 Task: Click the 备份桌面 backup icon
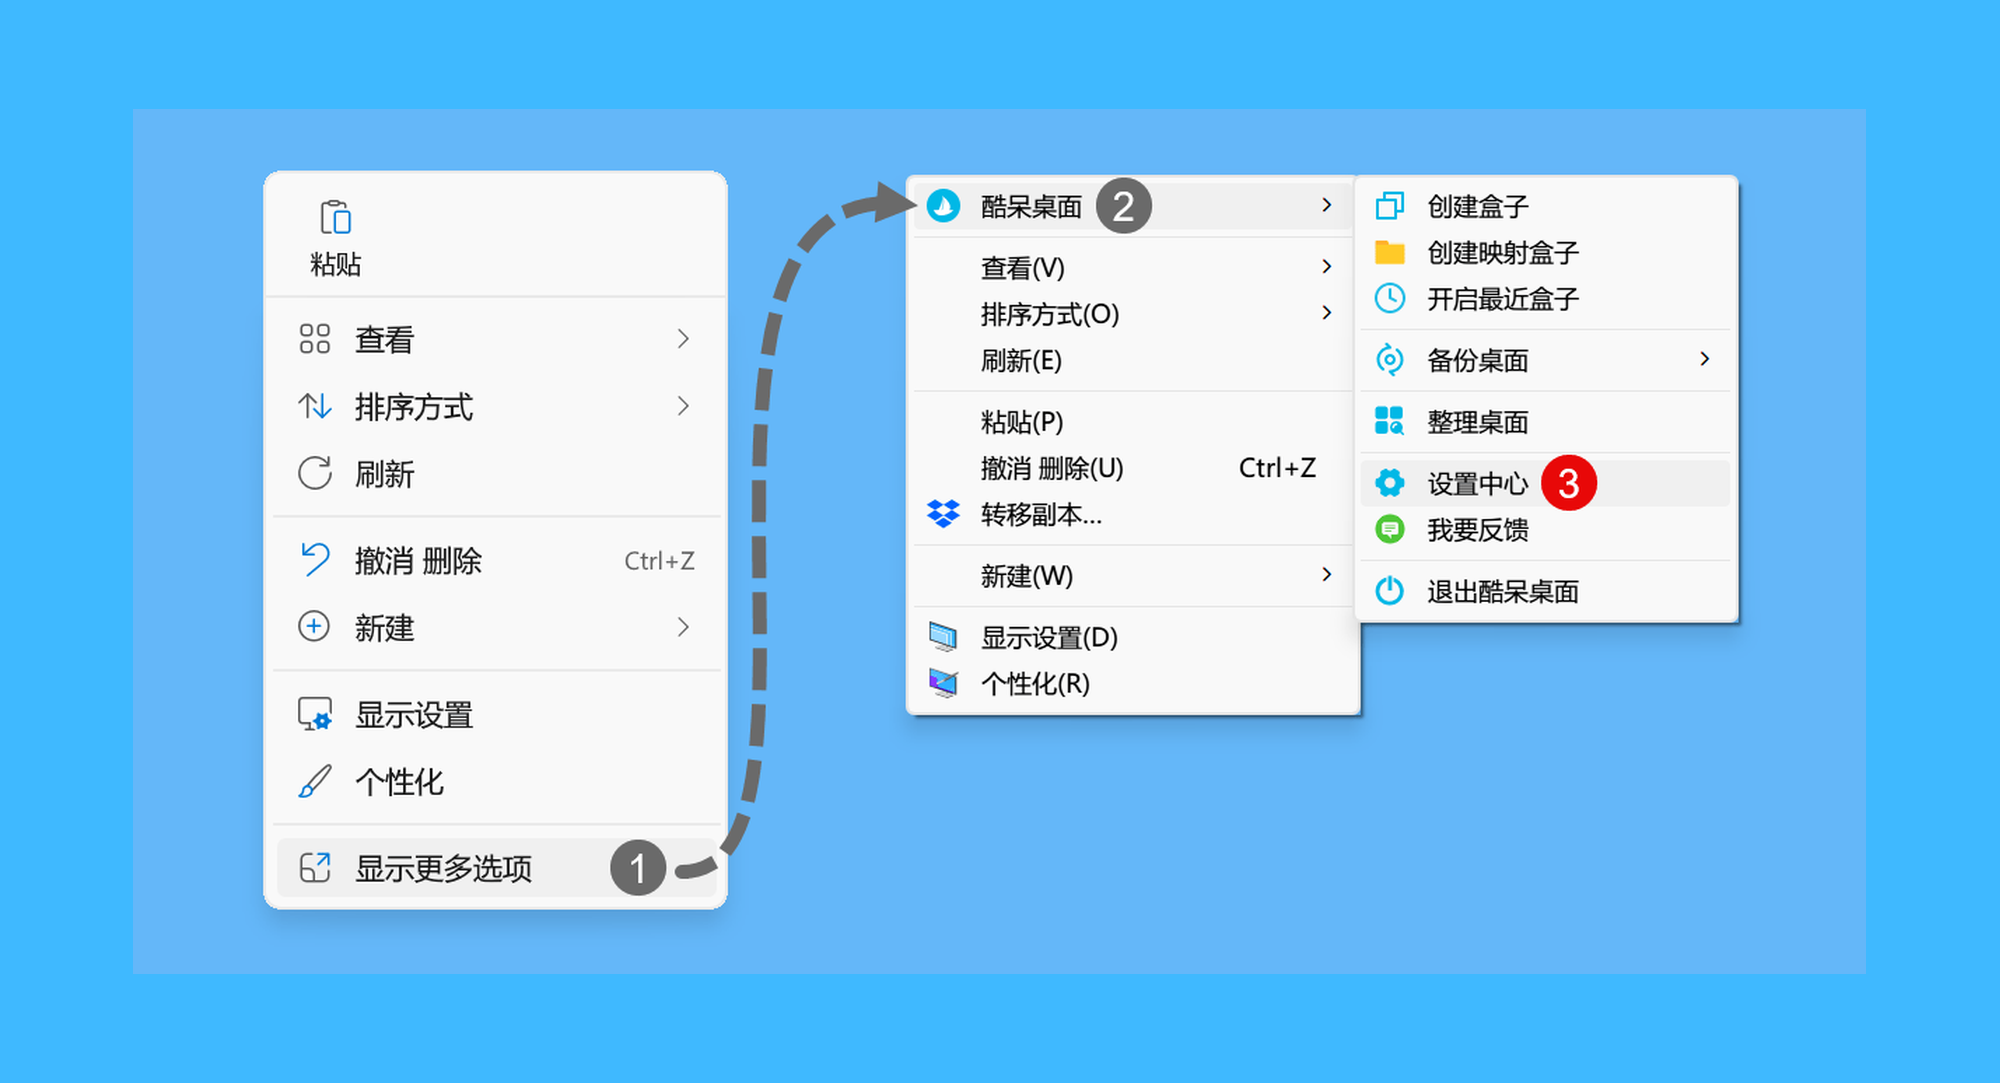click(1390, 359)
